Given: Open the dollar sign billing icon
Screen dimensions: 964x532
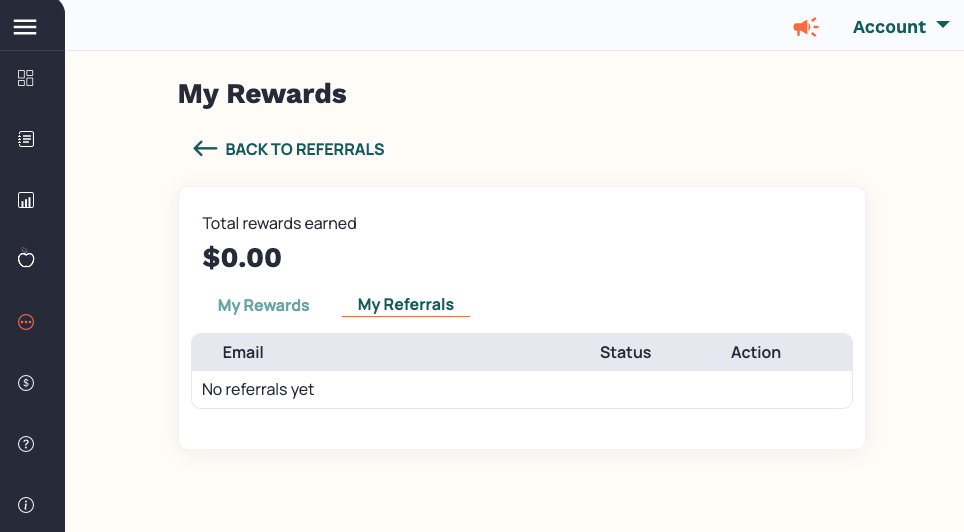Looking at the screenshot, I should (26, 383).
